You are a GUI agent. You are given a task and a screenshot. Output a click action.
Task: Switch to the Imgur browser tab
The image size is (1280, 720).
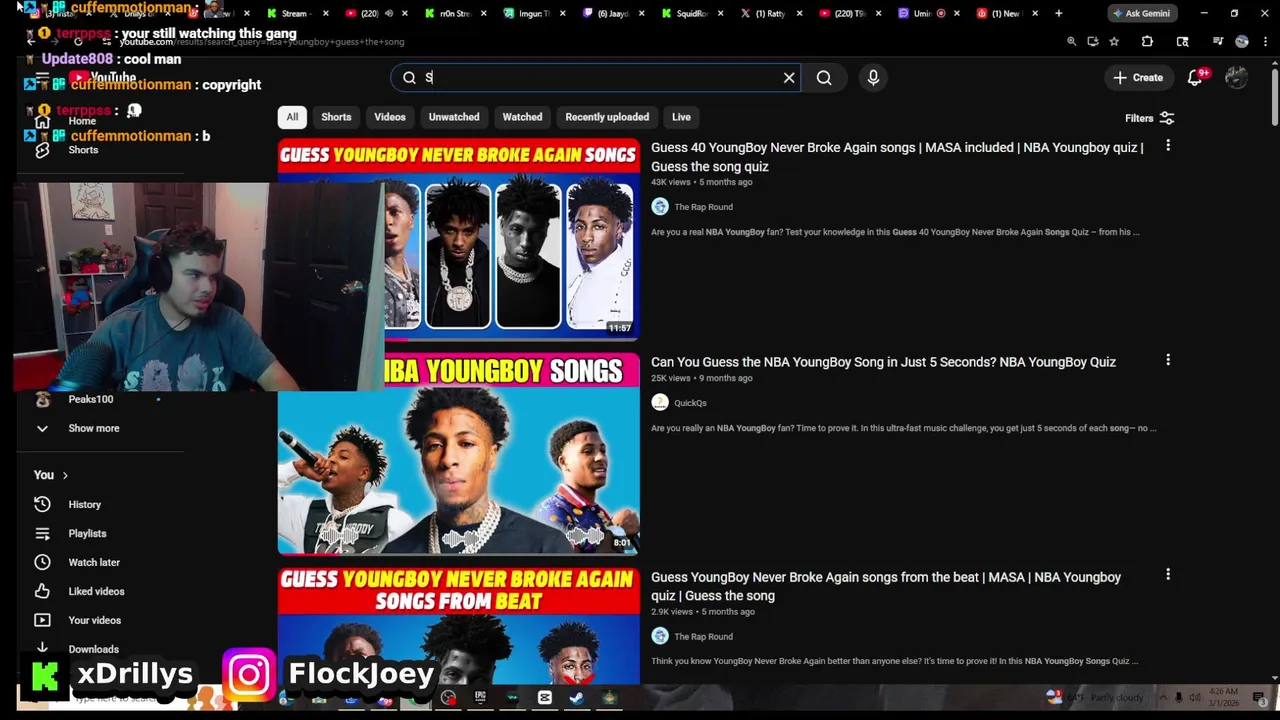[533, 14]
